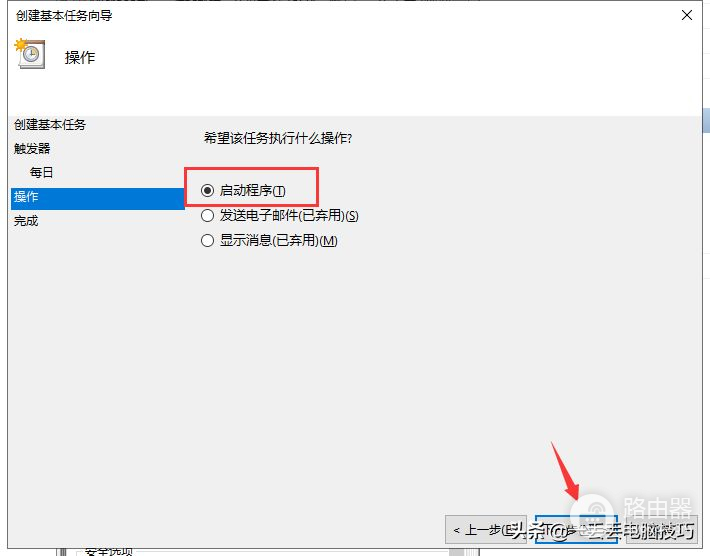Click the 上一步 back button
710x556 pixels.
486,529
